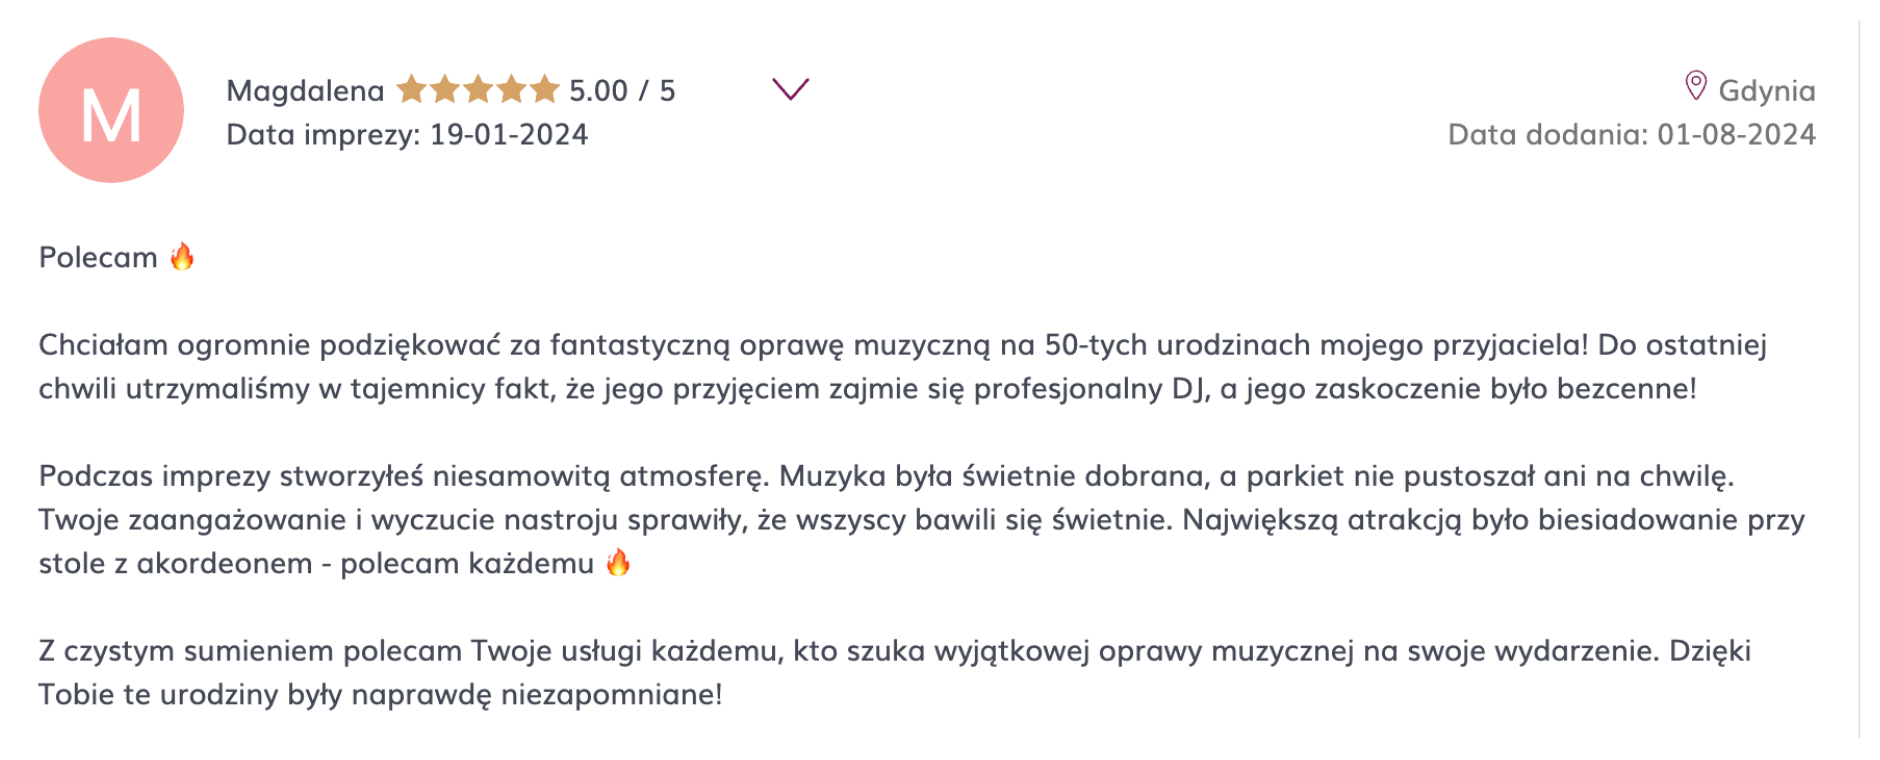Click the second gold rating star

coord(445,90)
